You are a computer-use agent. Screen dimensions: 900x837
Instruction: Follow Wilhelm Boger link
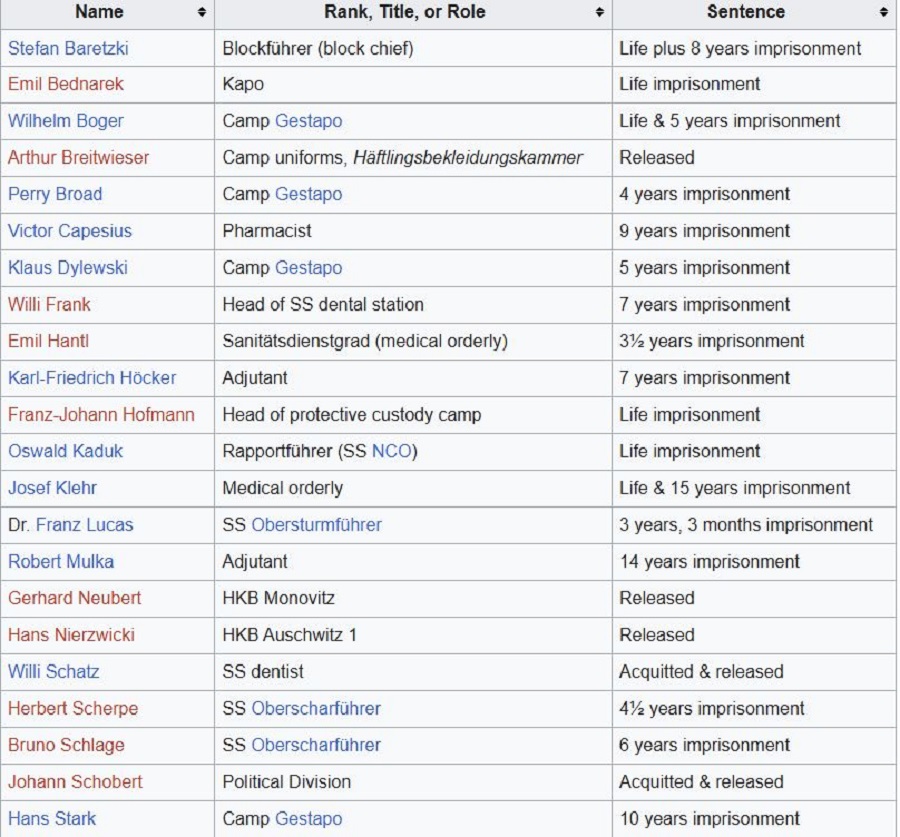click(x=66, y=121)
